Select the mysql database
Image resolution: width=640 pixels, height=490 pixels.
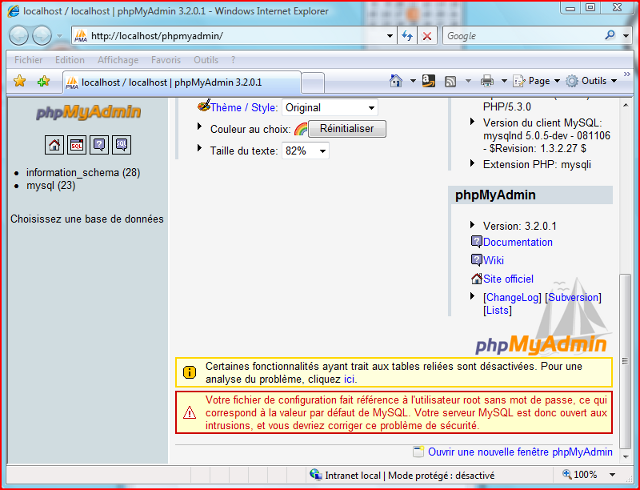point(51,186)
